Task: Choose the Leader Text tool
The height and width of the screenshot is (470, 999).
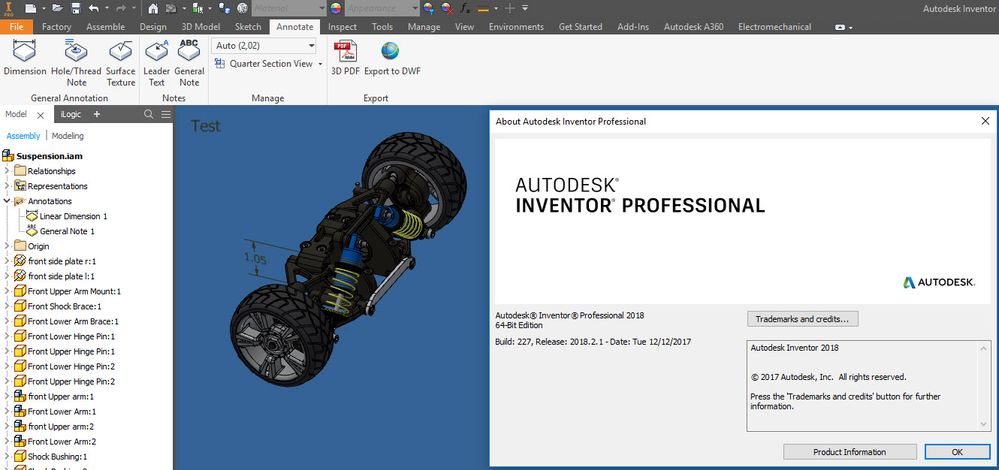Action: [157, 63]
